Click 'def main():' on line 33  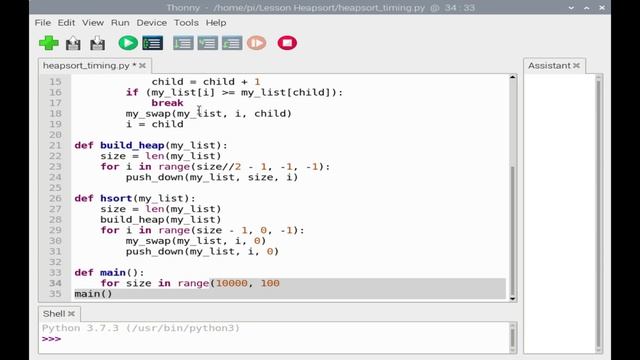[109, 273]
